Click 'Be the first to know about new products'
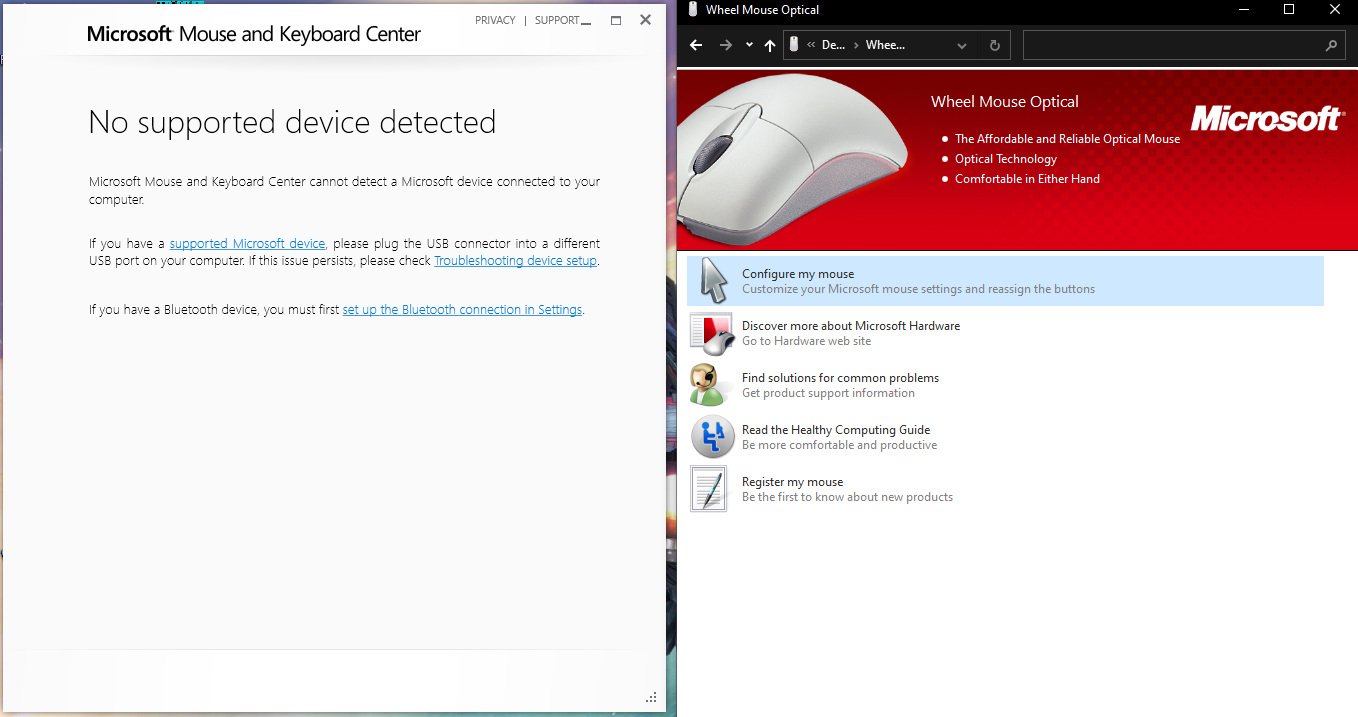The image size is (1358, 717). tap(847, 497)
